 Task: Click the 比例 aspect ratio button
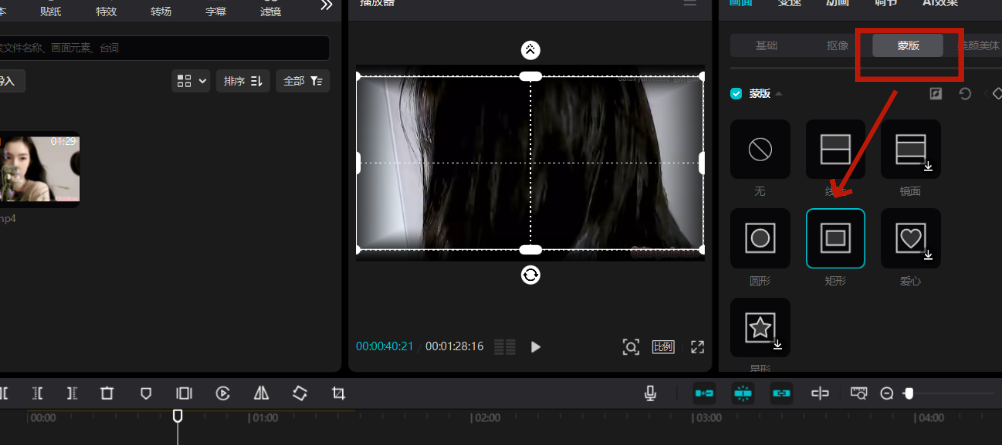click(663, 347)
